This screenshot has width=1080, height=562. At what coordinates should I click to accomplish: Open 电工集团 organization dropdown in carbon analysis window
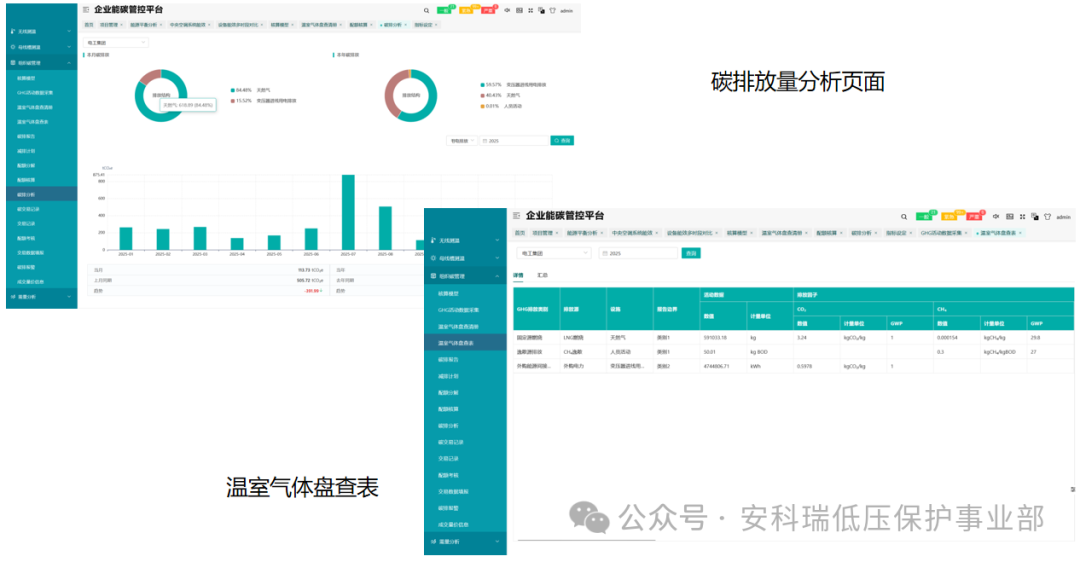click(116, 43)
